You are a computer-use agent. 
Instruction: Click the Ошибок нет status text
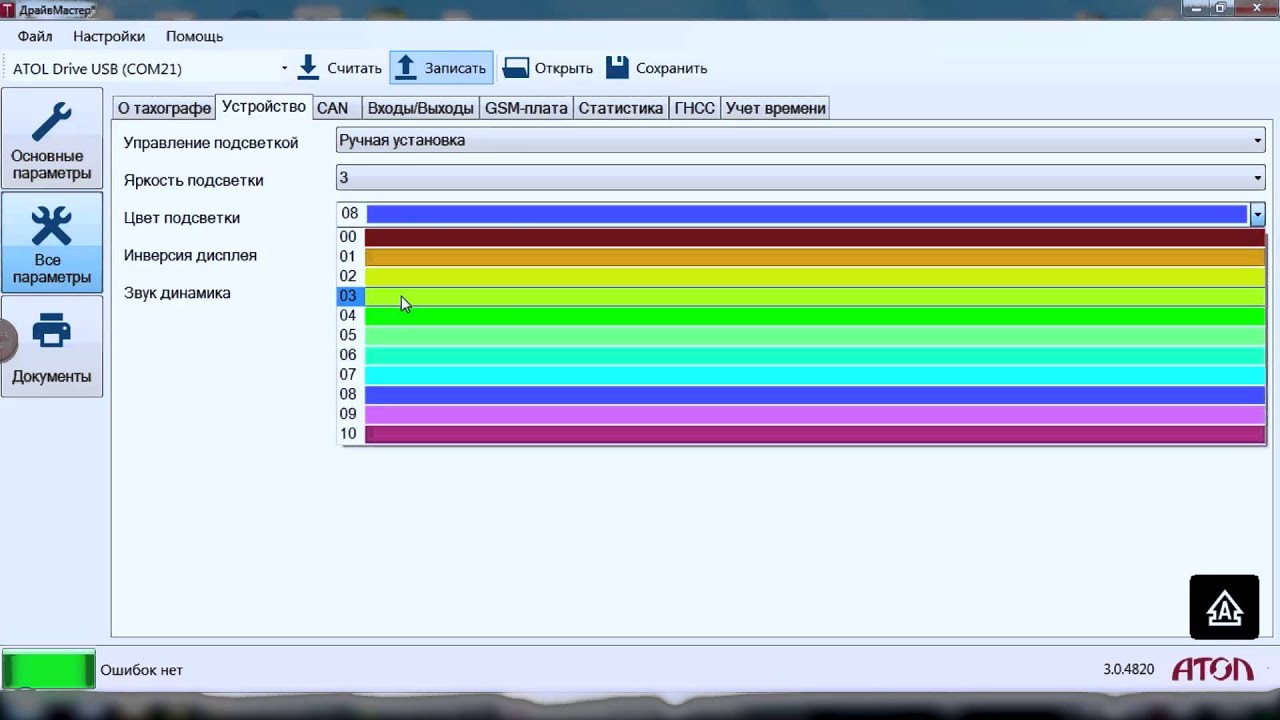pos(141,670)
